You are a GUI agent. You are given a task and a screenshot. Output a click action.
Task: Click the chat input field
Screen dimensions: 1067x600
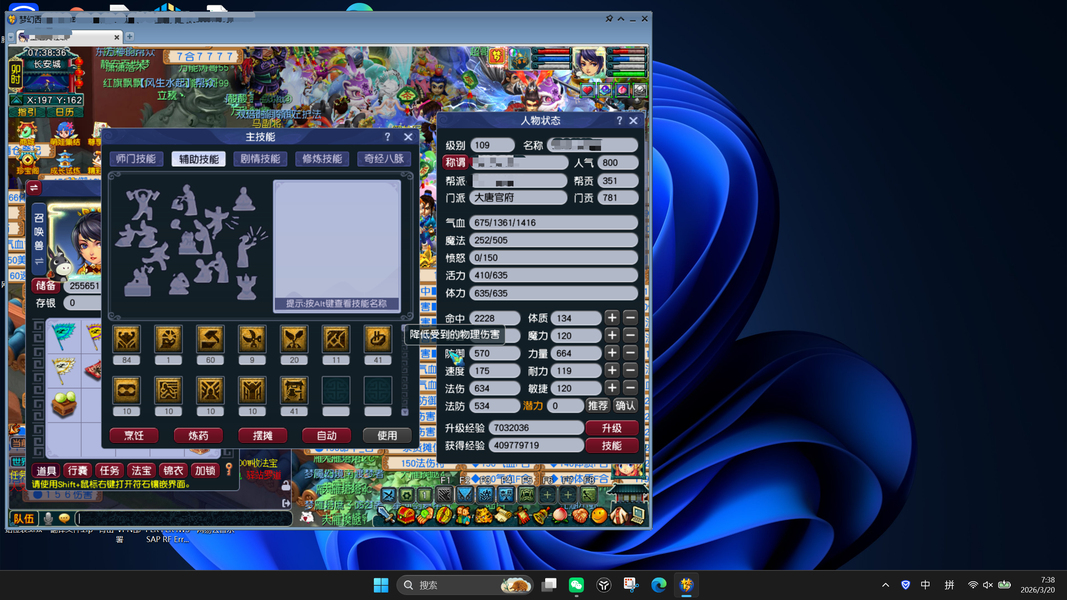click(x=184, y=518)
